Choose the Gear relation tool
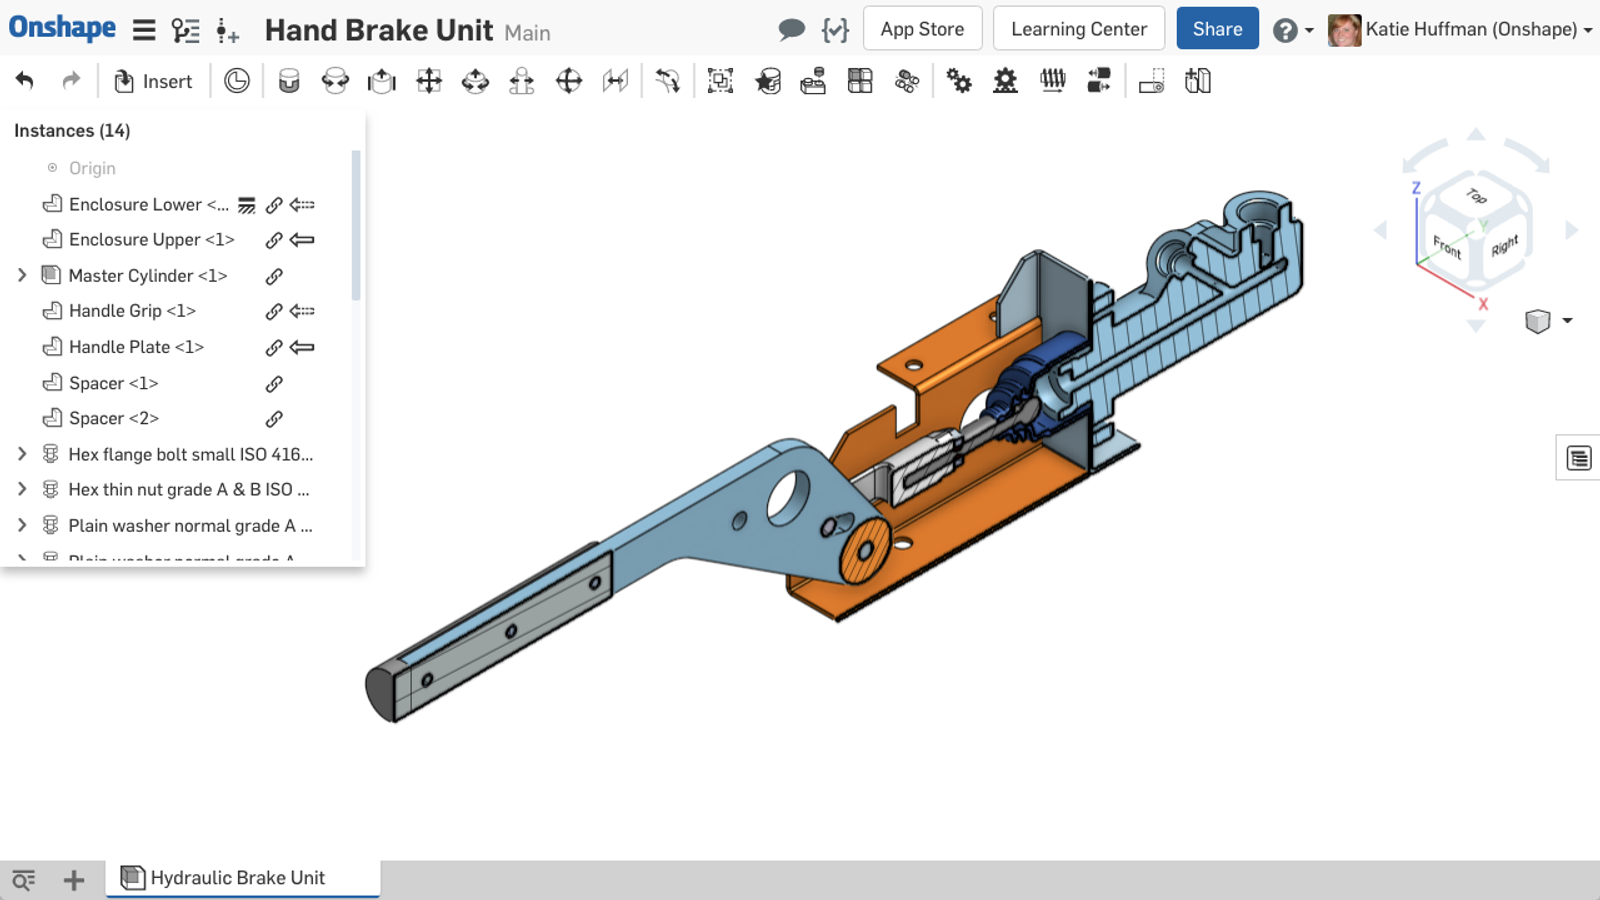 (959, 81)
